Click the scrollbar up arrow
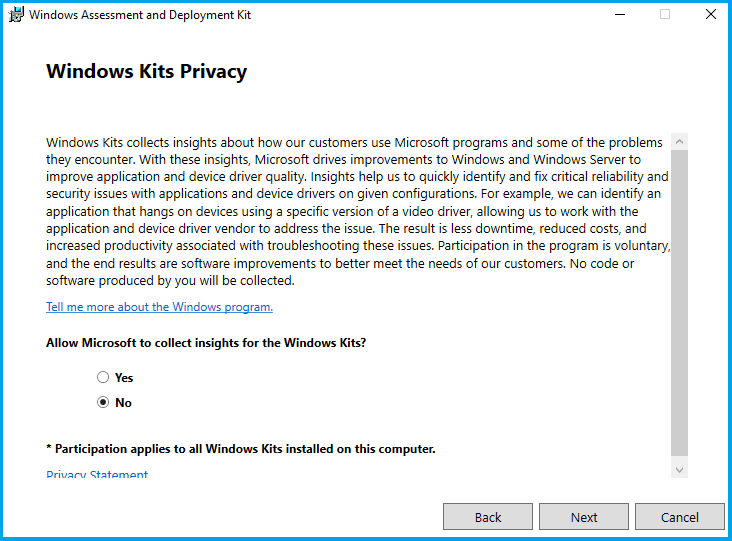 point(679,141)
